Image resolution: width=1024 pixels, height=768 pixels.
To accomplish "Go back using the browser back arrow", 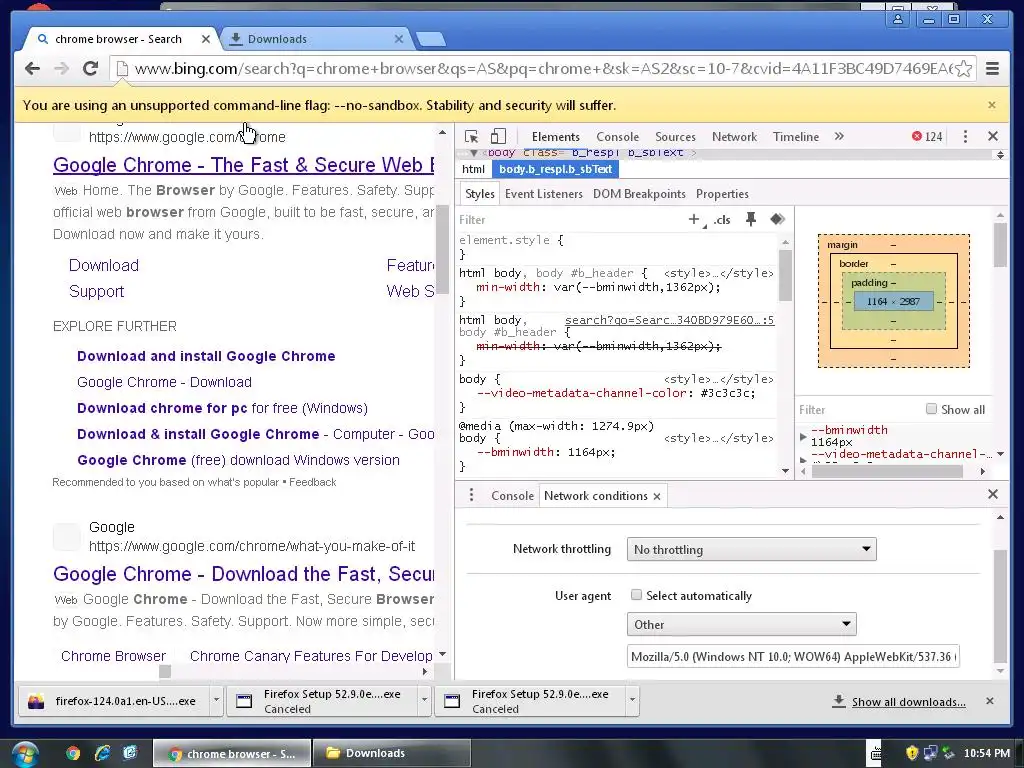I will (32, 69).
